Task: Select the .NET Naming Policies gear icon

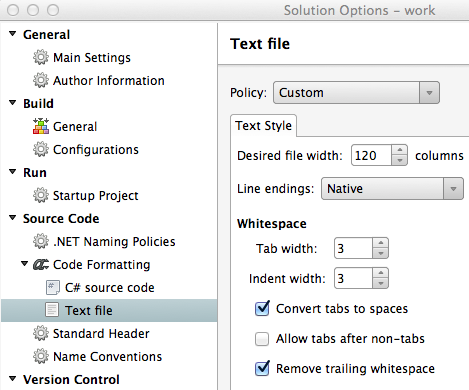Action: point(41,241)
